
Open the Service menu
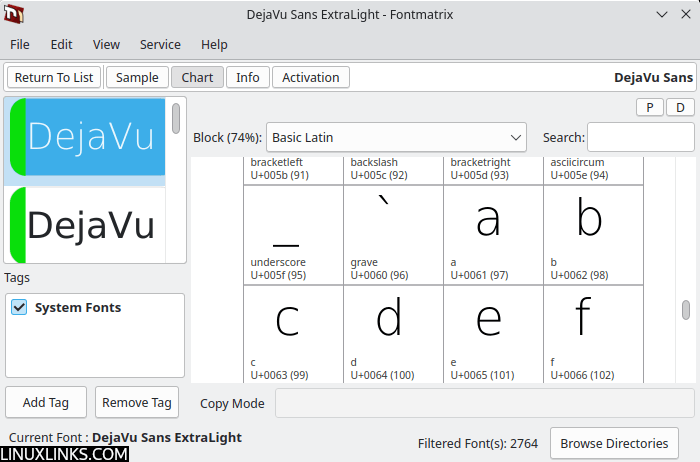[x=160, y=45]
